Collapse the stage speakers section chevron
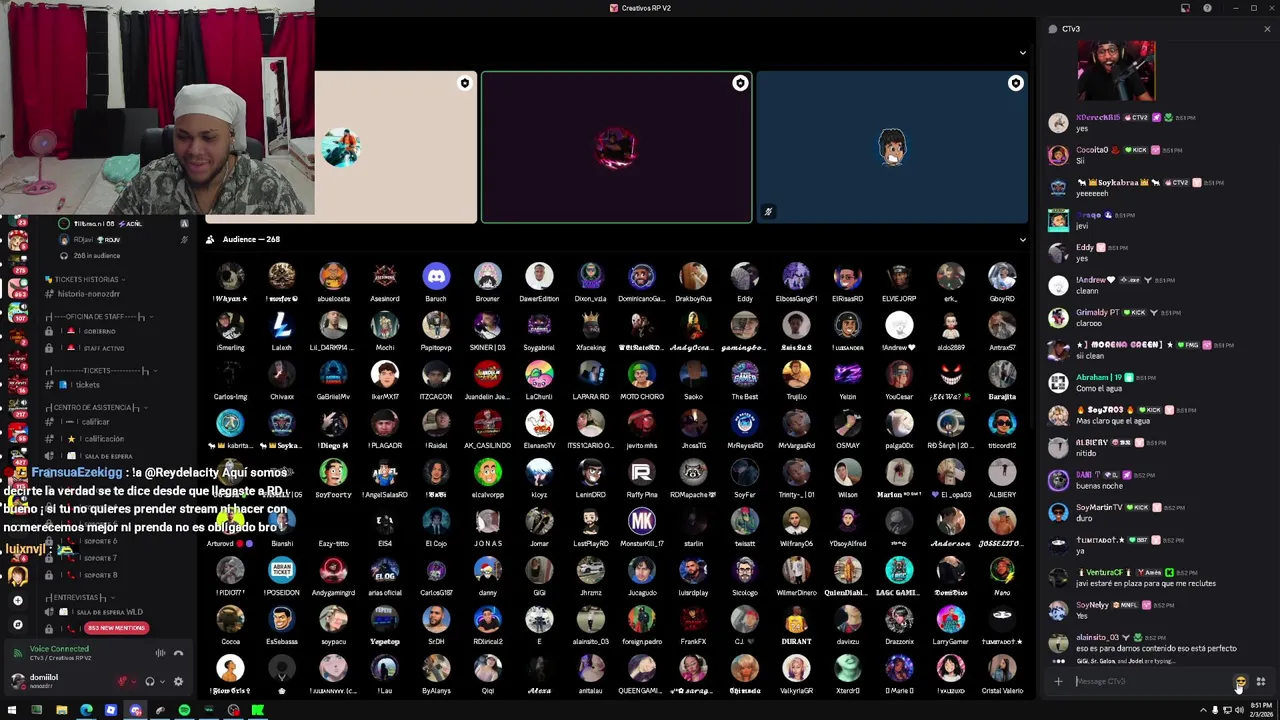 point(1022,53)
